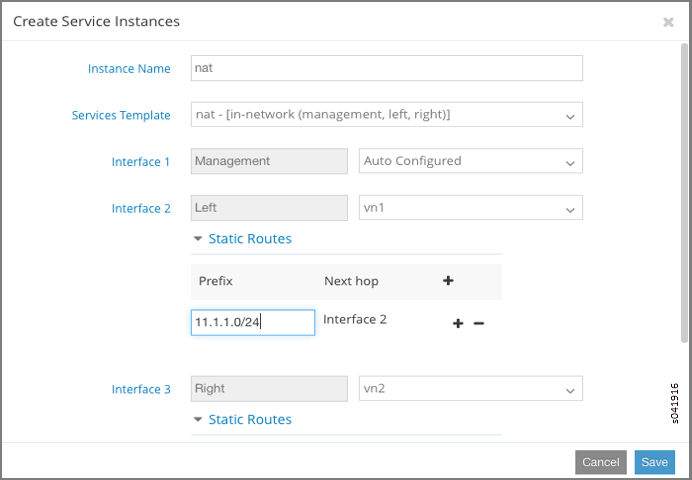Remove the 11.1.1.0/24 route with minus icon

pyautogui.click(x=479, y=324)
